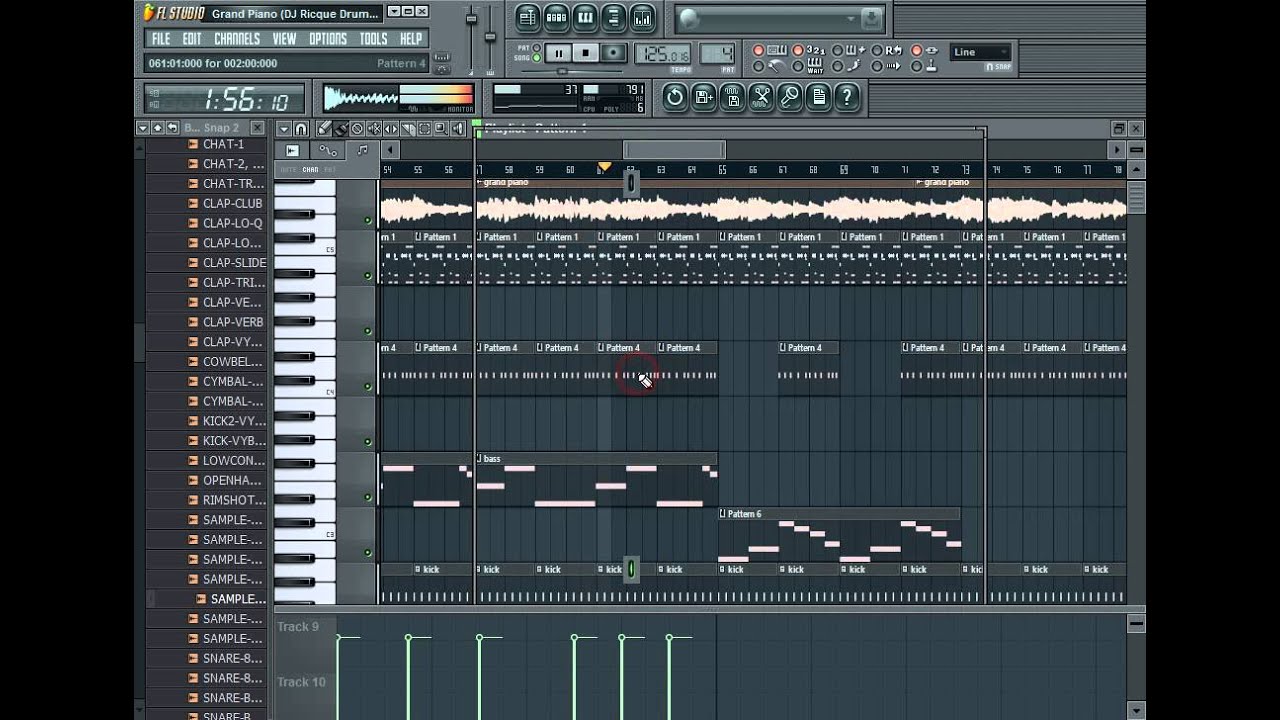This screenshot has width=1280, height=720.
Task: Switch to the note-icon pattern clips tab
Action: [x=362, y=150]
